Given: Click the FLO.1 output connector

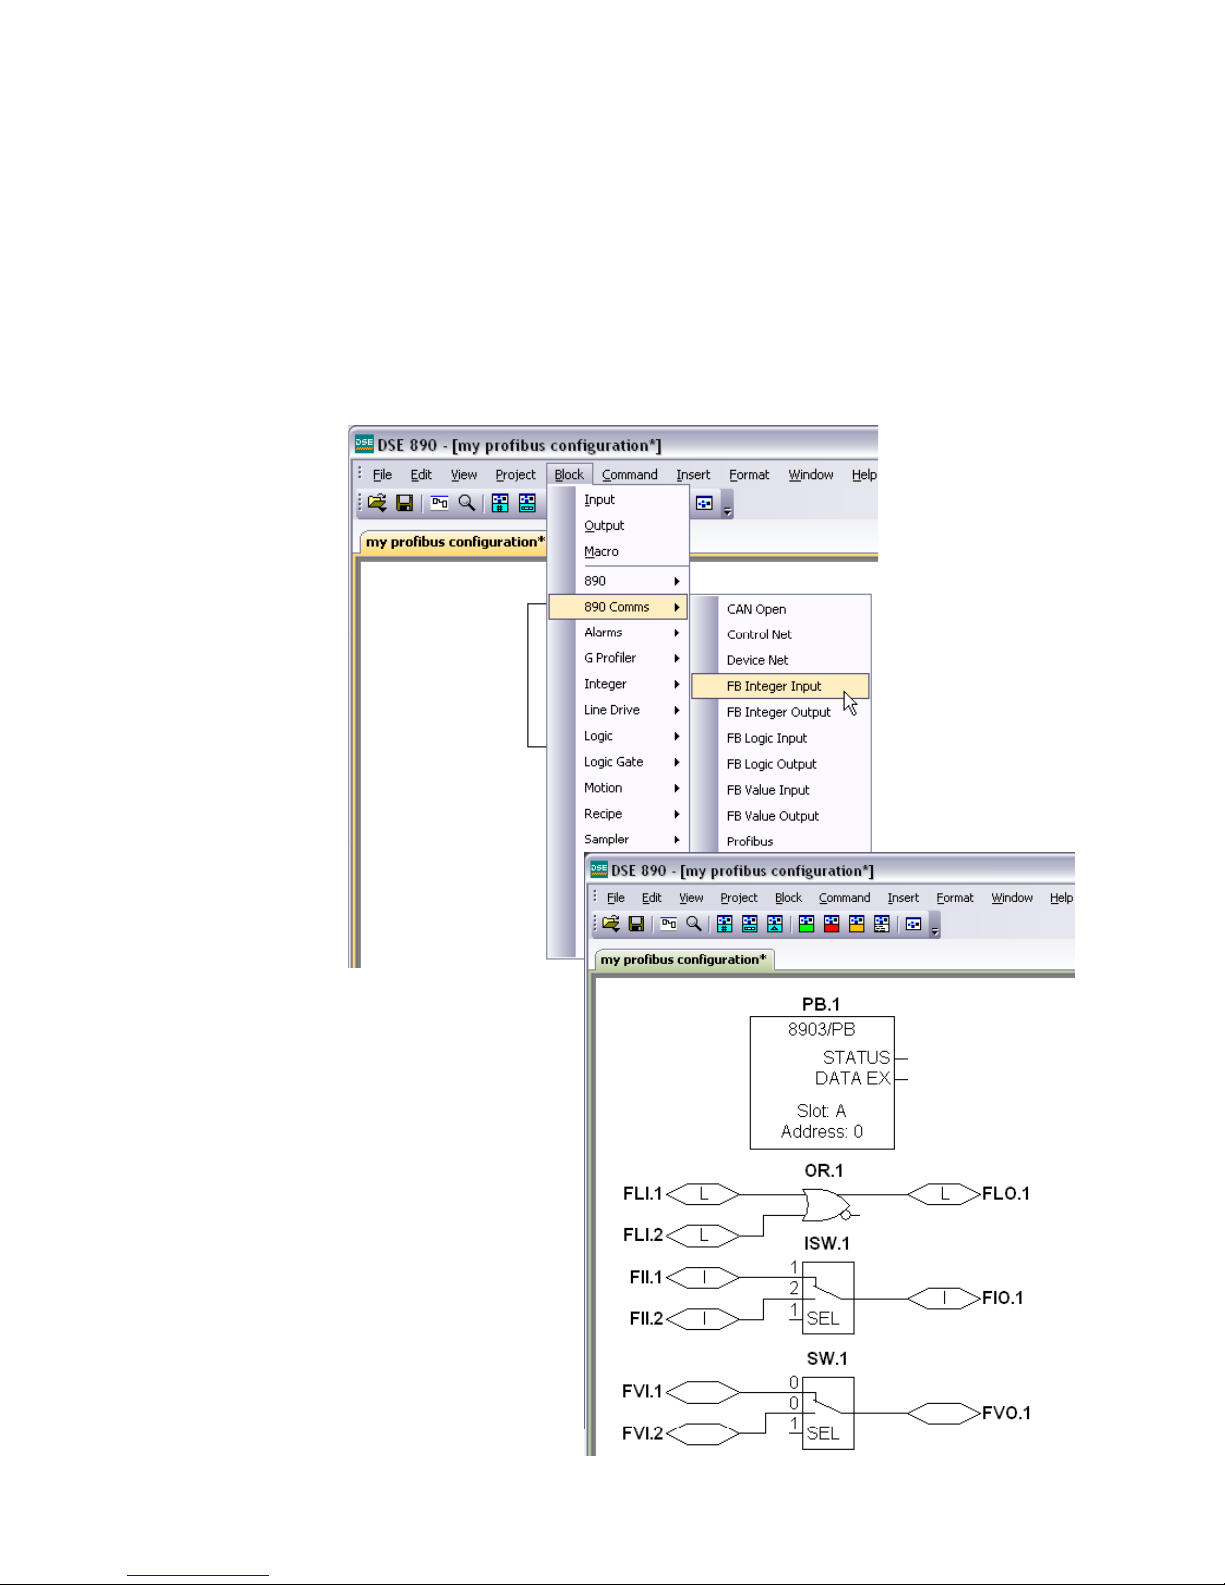Looking at the screenshot, I should pos(944,1194).
